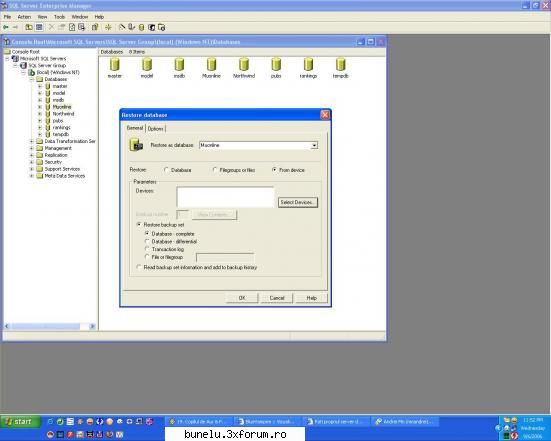Image resolution: width=551 pixels, height=441 pixels.
Task: Click the tree pane horizontal scrollbar
Action: [x=49, y=326]
